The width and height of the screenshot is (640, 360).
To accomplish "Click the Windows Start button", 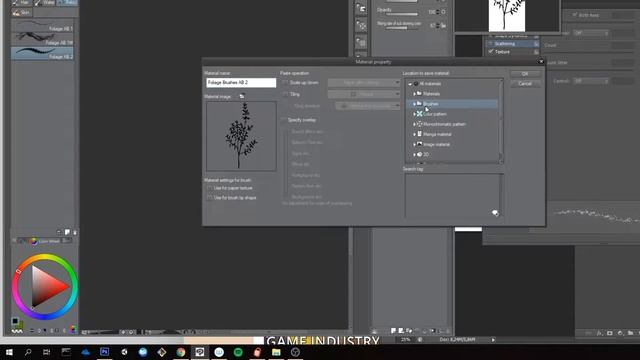I will (x=9, y=352).
